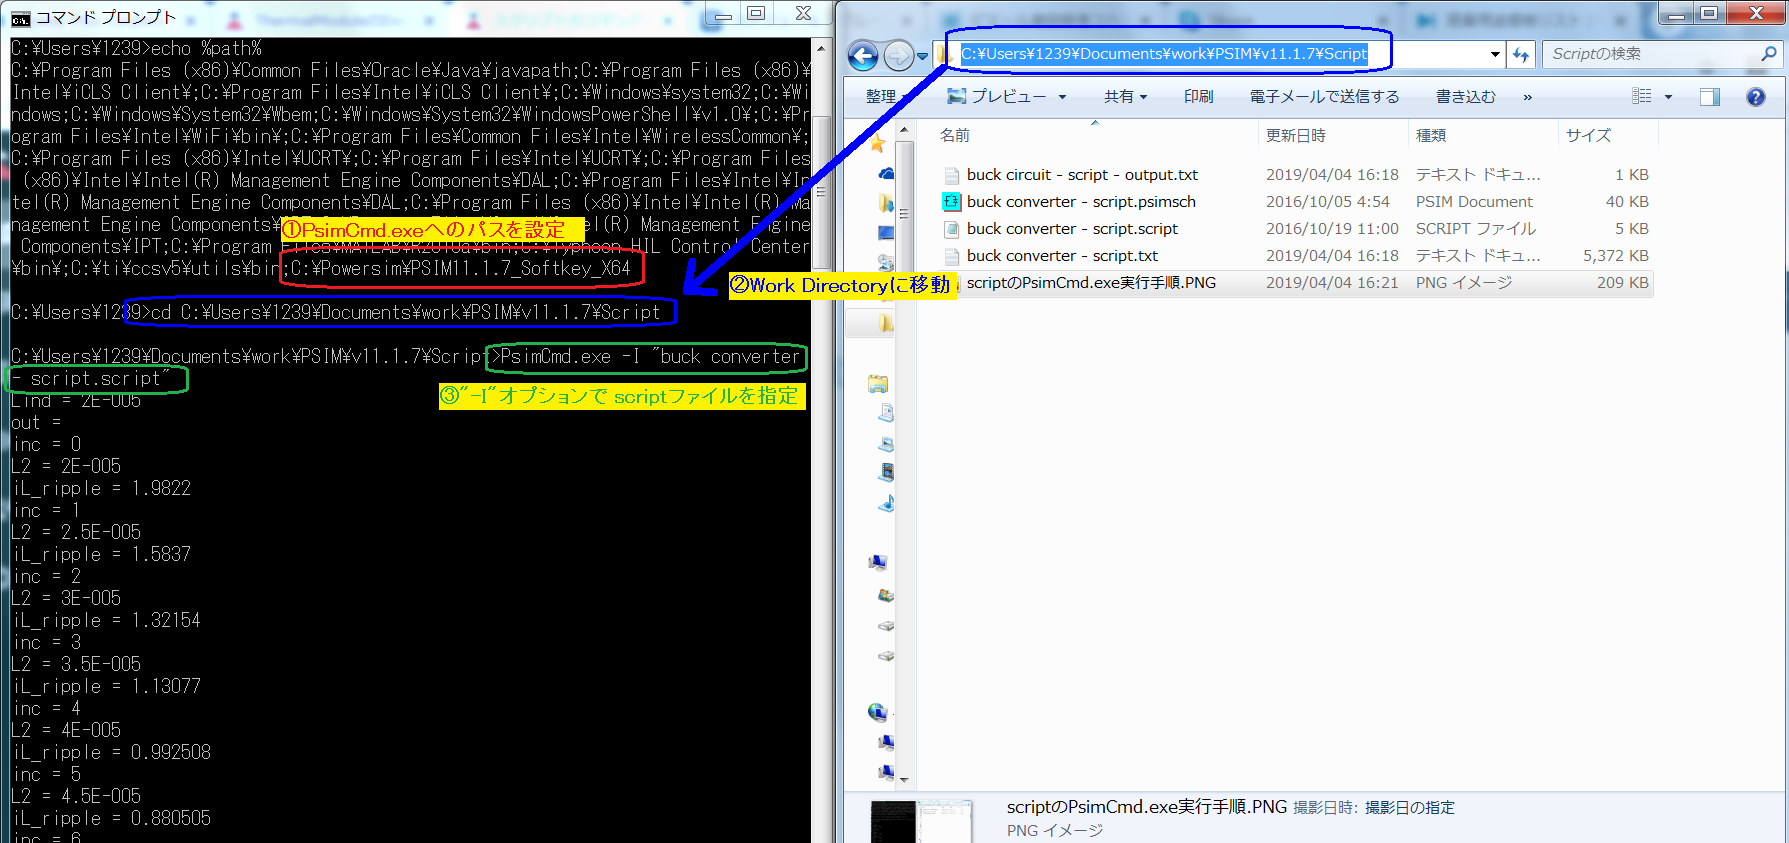This screenshot has width=1789, height=843.
Task: Select the buck converter - script.psimsch file icon
Action: [951, 202]
